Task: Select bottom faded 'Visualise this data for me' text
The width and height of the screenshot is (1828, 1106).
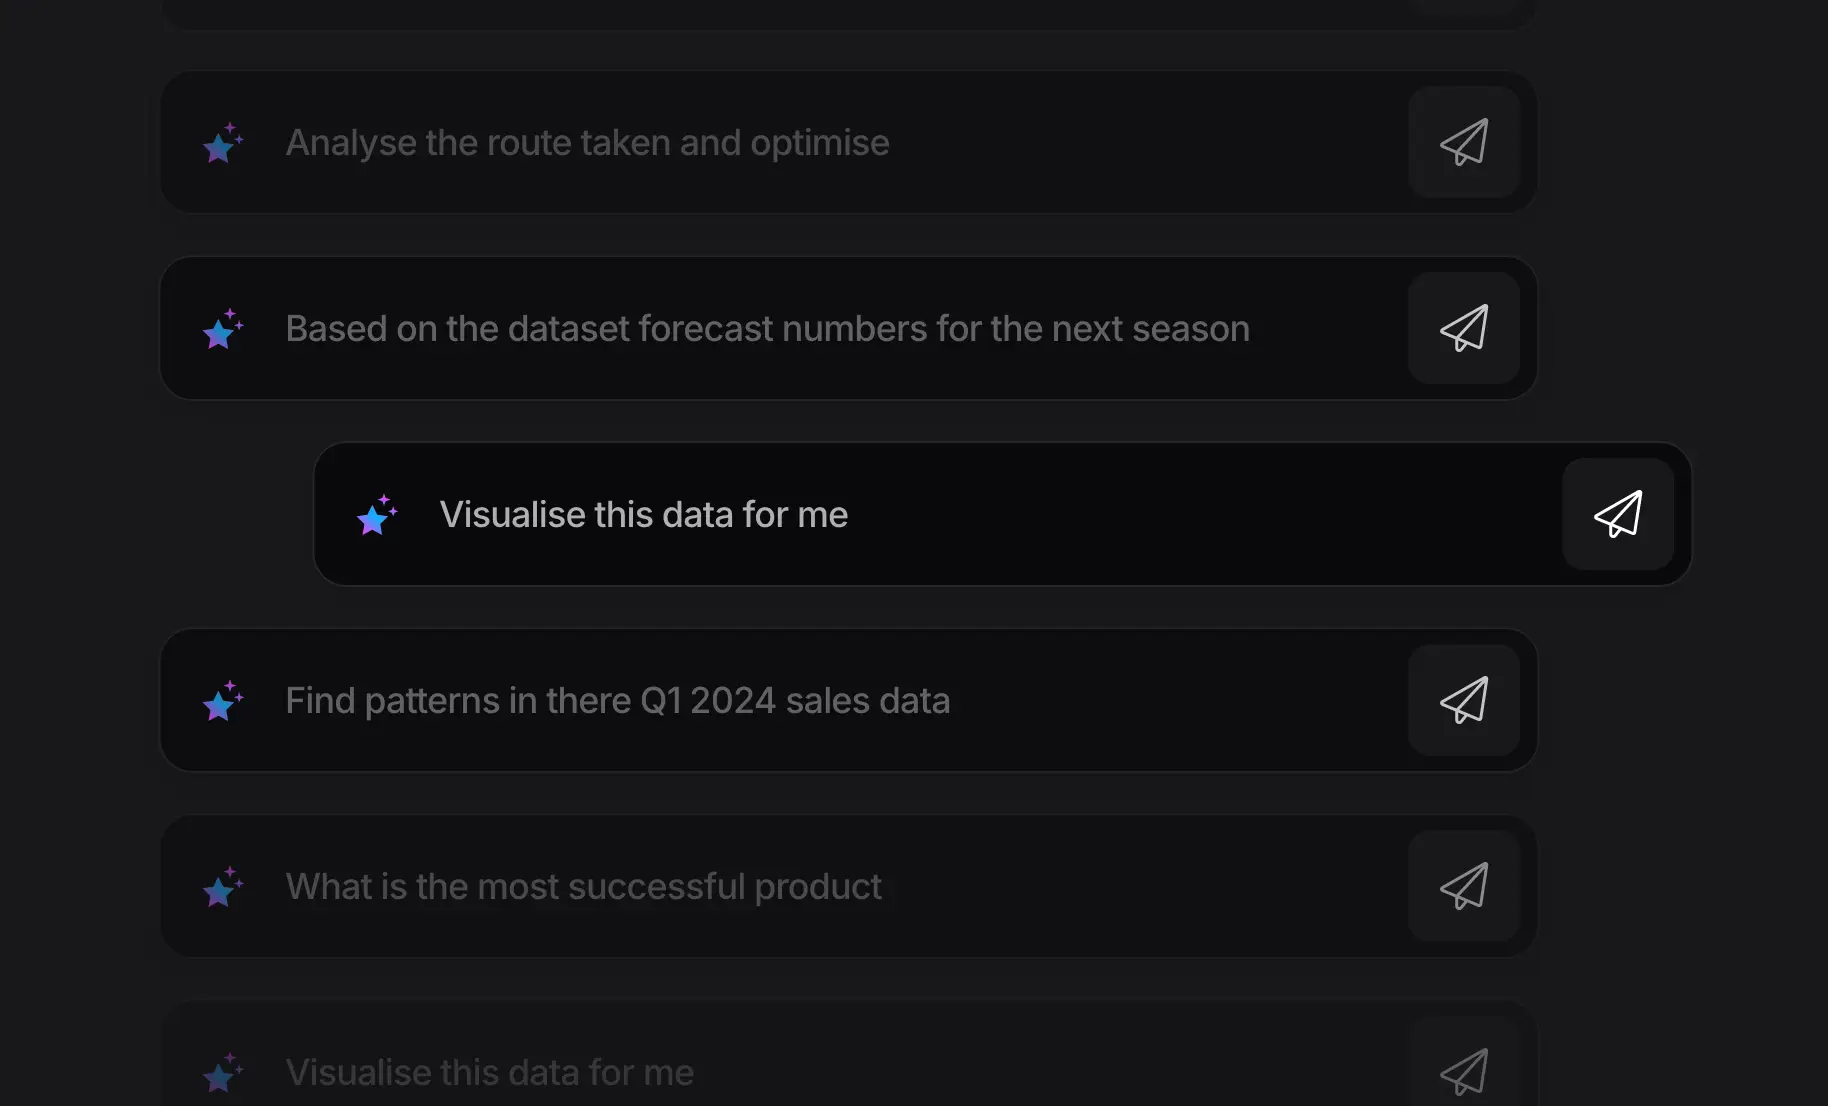Action: tap(490, 1073)
